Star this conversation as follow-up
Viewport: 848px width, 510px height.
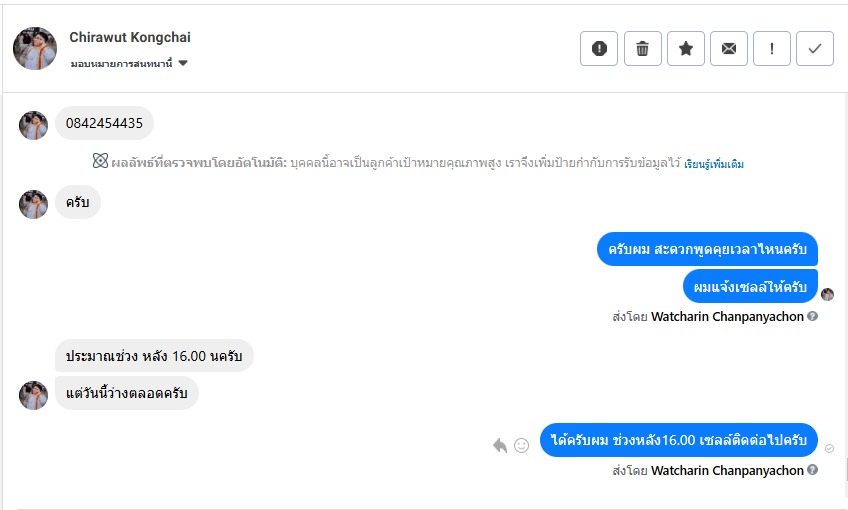click(x=686, y=48)
